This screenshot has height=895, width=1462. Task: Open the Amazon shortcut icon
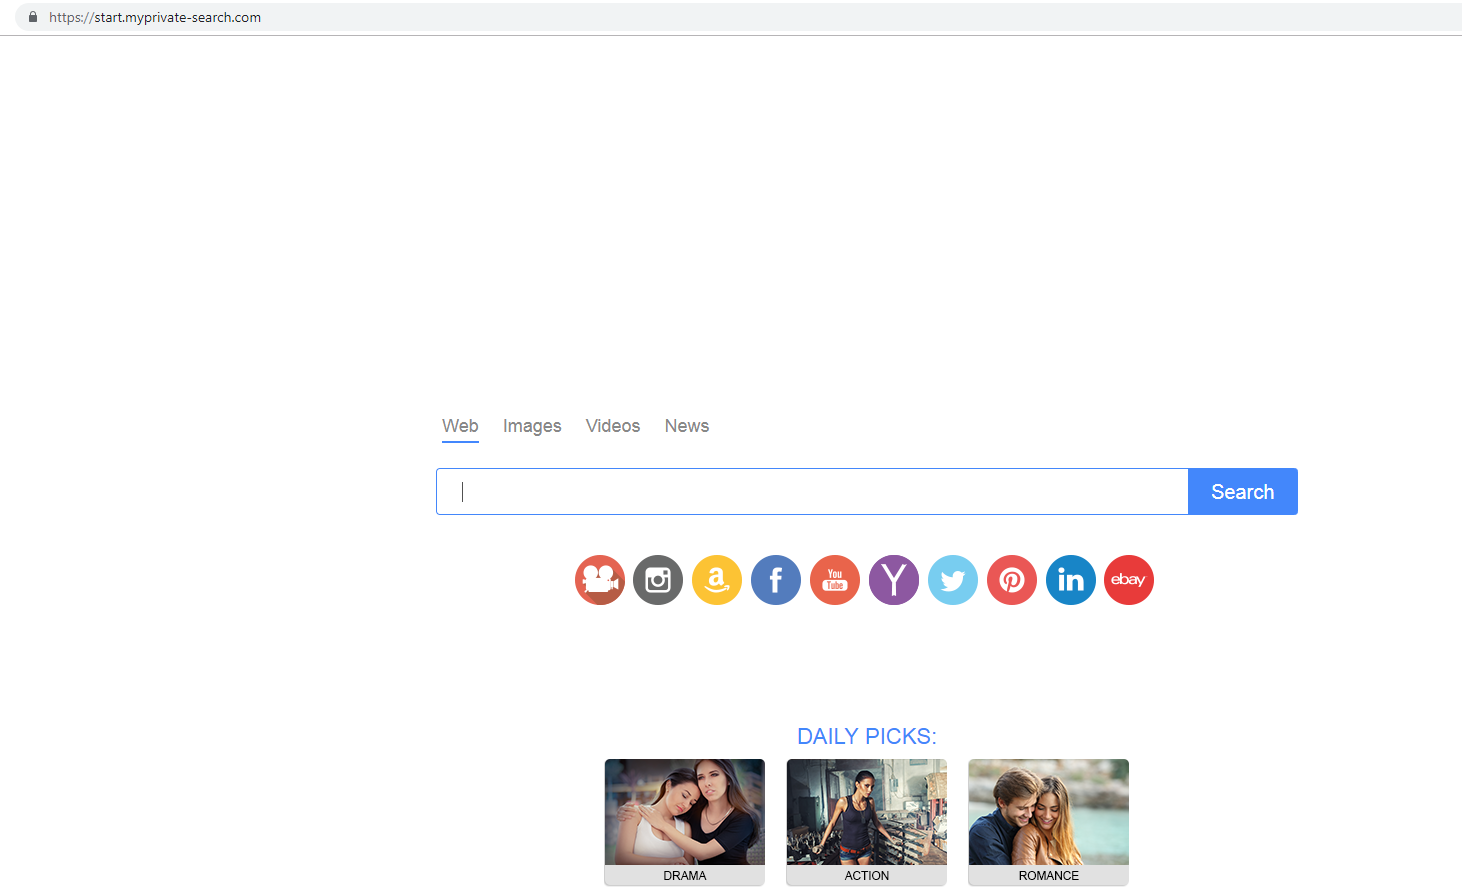click(x=717, y=580)
